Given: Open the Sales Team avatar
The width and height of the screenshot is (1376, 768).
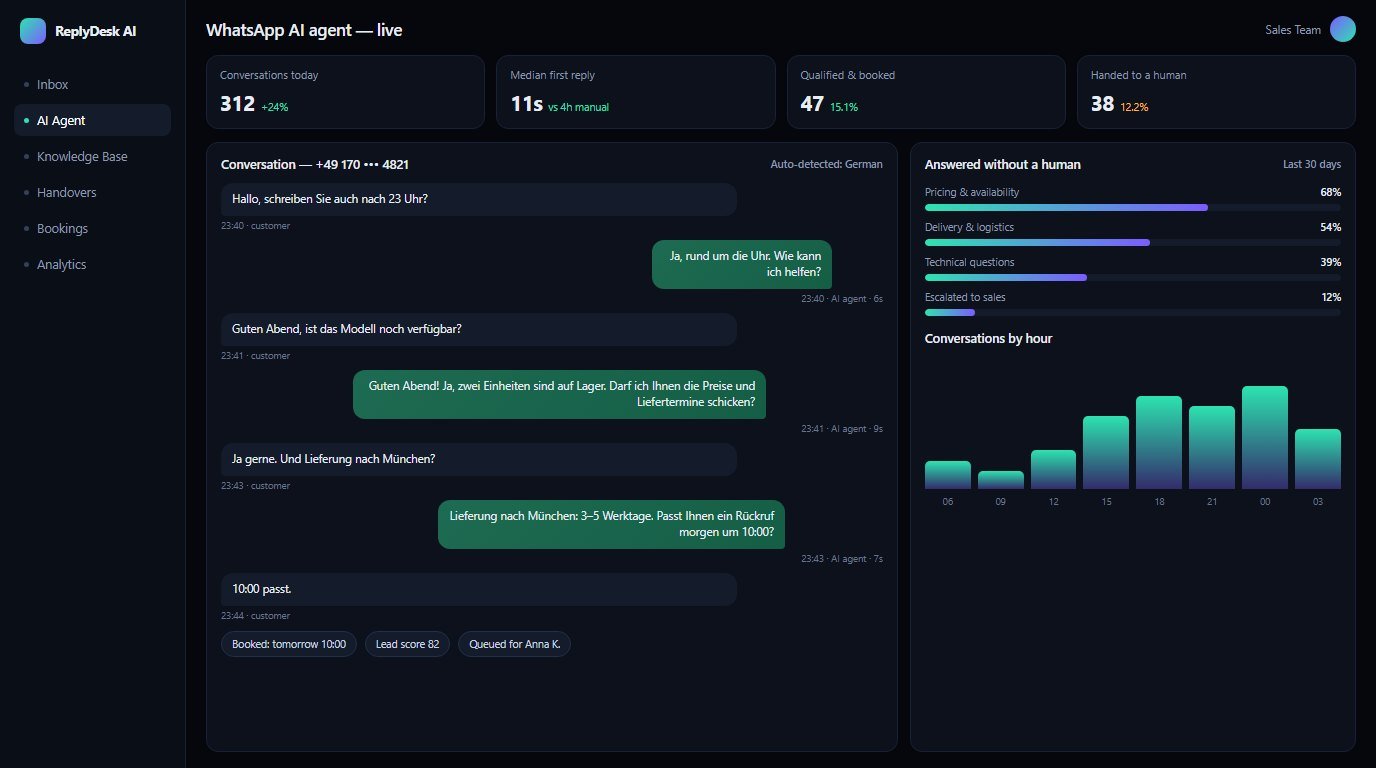Looking at the screenshot, I should [x=1343, y=30].
